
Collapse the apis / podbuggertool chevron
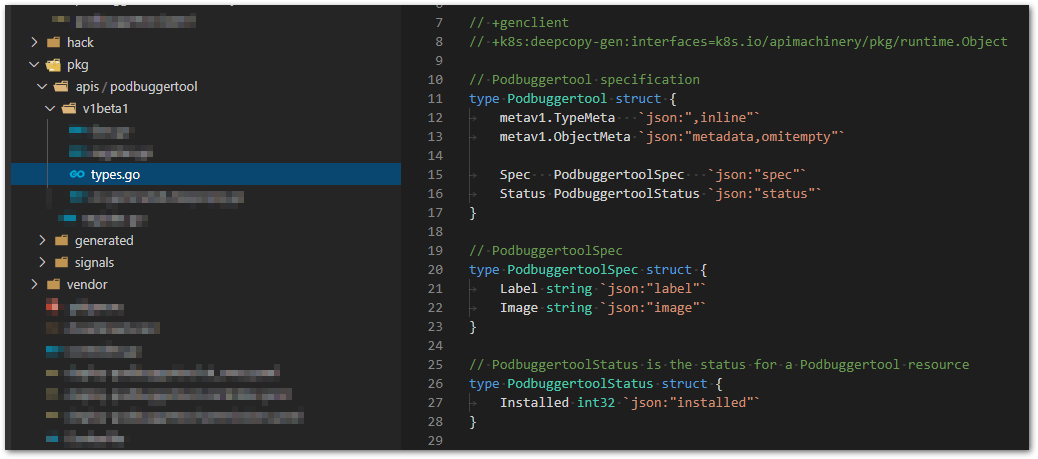(42, 87)
